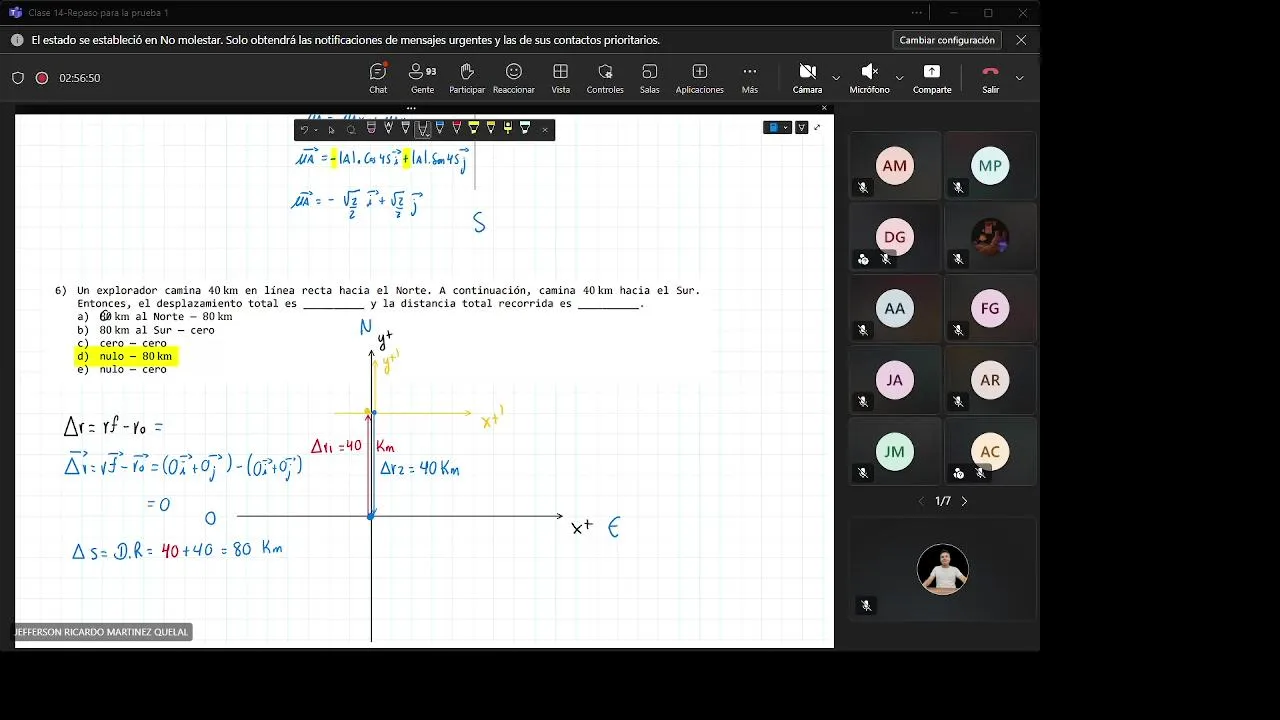
Task: Raise hand with Participar
Action: point(467,78)
